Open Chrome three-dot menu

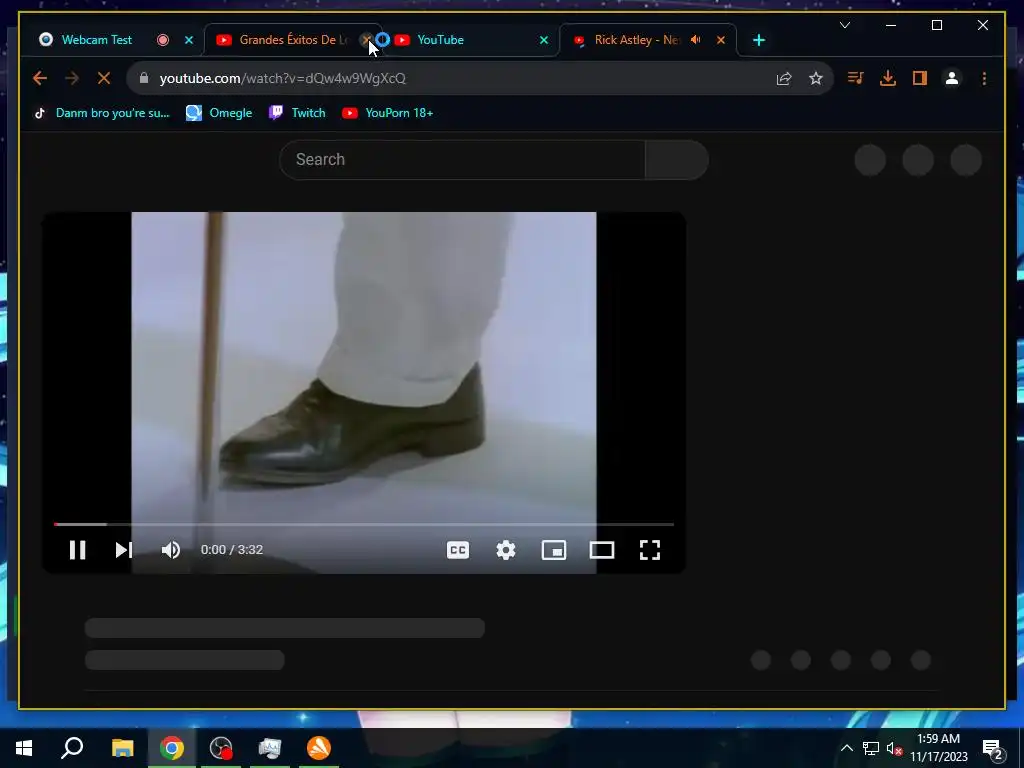(984, 78)
